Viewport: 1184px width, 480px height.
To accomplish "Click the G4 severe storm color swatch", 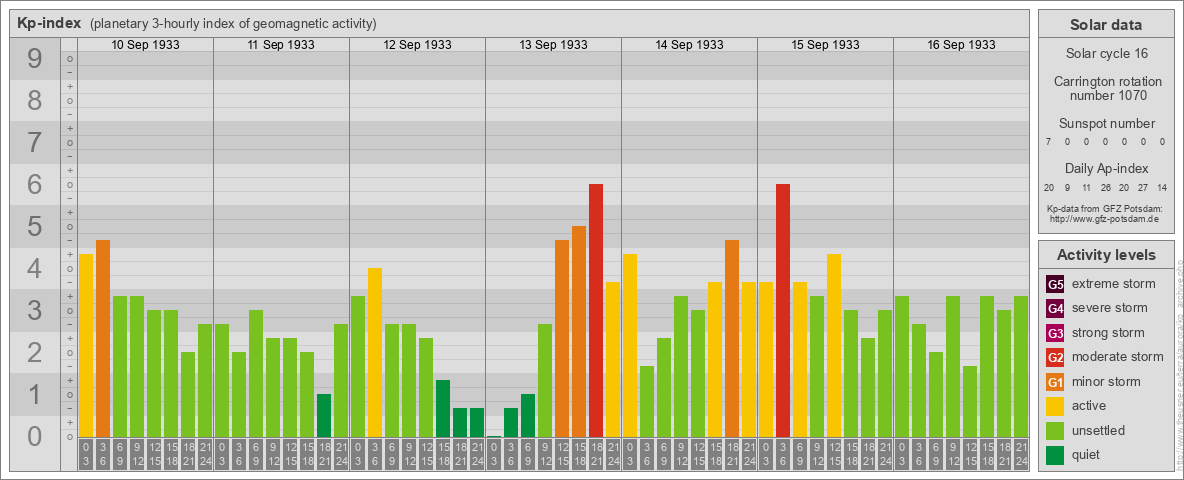I will (1055, 309).
